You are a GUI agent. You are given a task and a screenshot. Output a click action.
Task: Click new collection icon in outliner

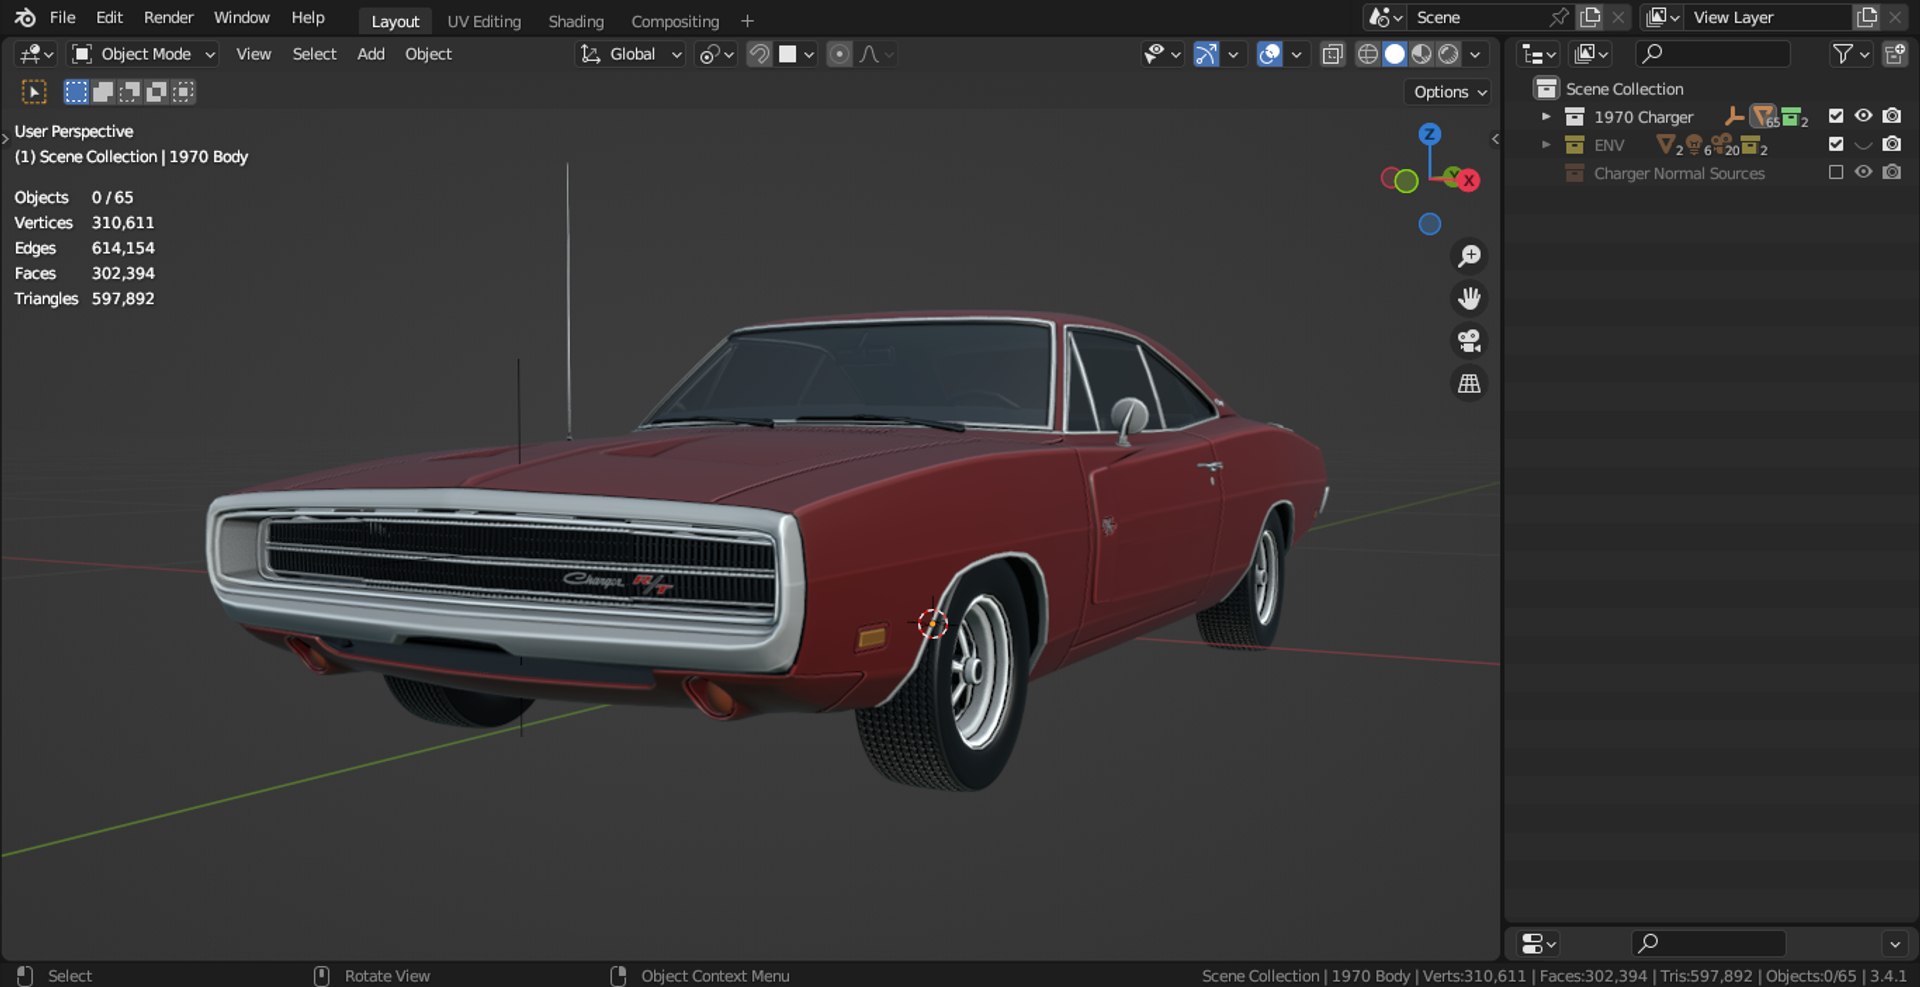(x=1894, y=54)
